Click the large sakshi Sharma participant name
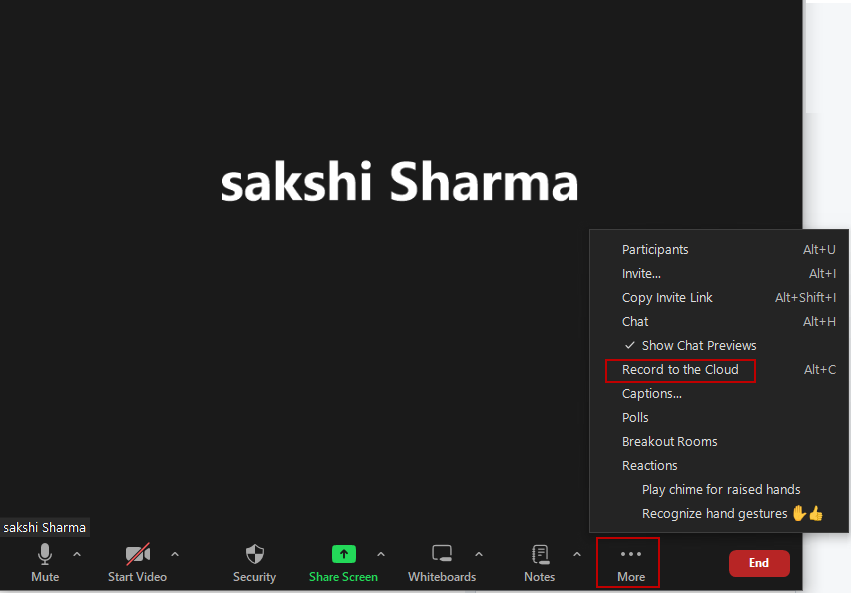 coord(399,182)
